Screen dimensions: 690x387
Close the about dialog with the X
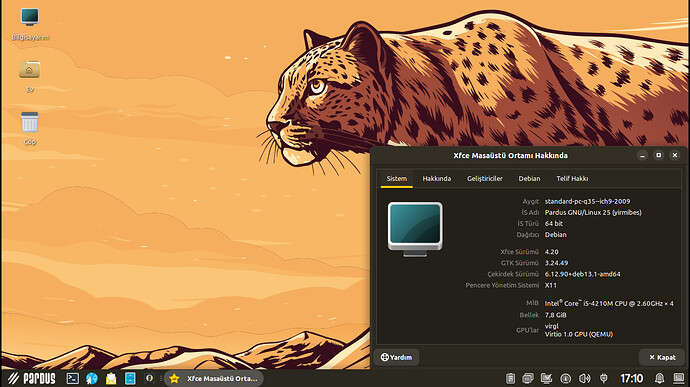click(x=675, y=155)
